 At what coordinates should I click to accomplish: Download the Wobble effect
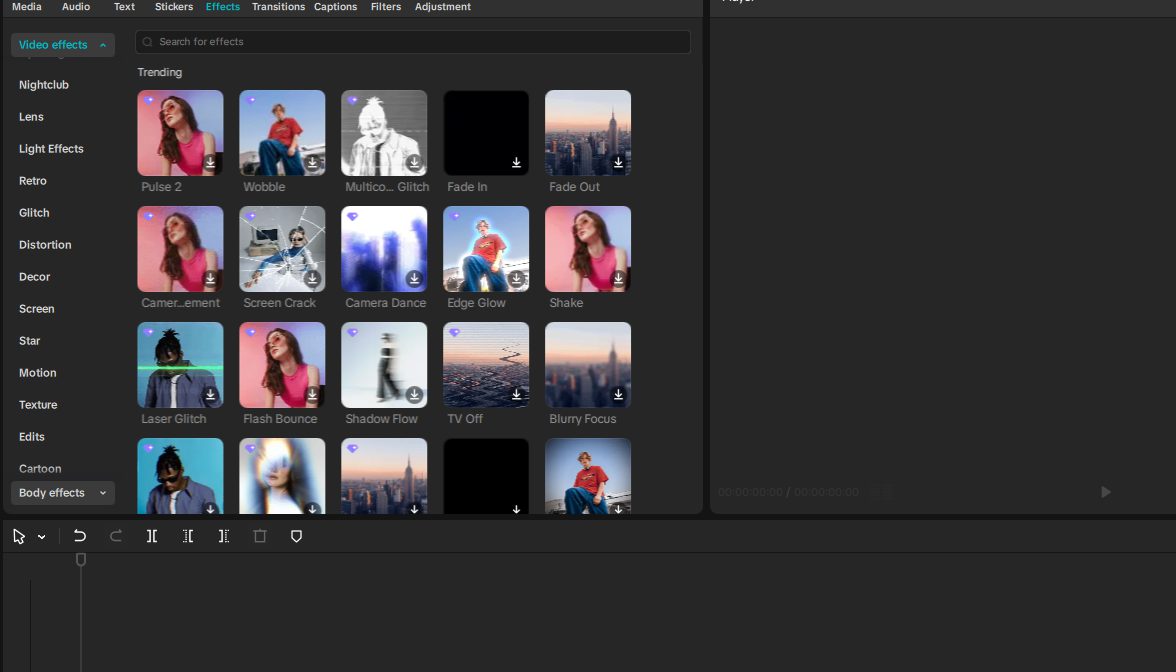(312, 162)
